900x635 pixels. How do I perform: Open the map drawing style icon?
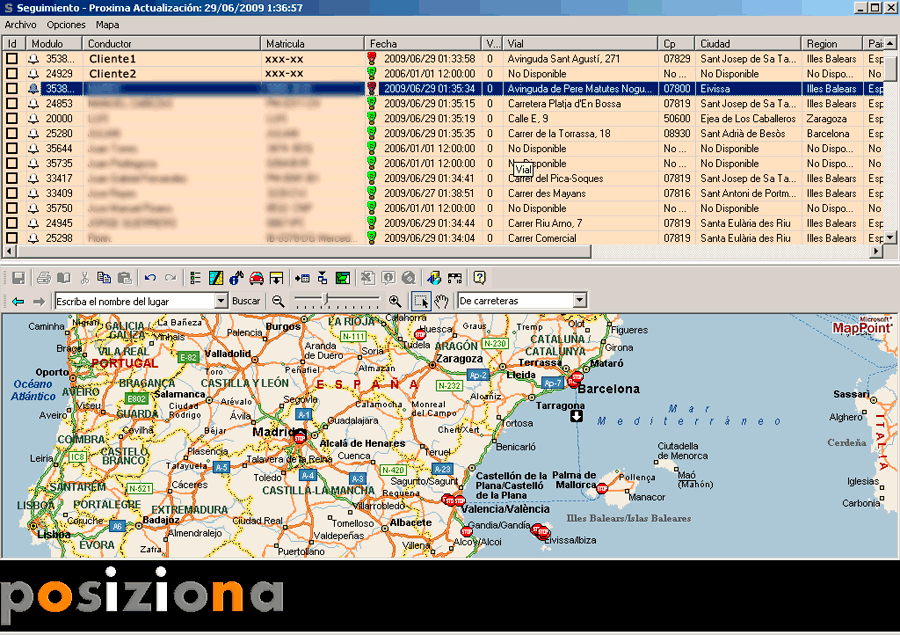tap(216, 278)
